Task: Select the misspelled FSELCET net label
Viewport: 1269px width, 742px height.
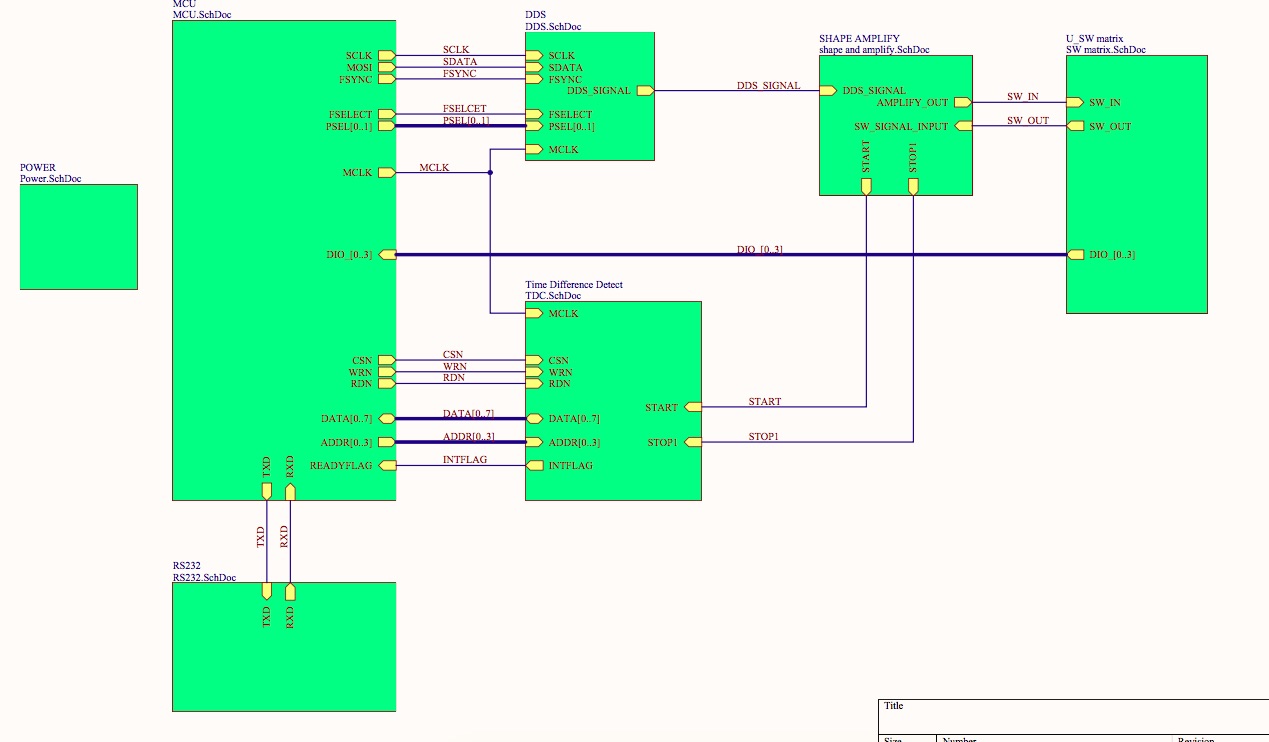Action: (x=465, y=109)
